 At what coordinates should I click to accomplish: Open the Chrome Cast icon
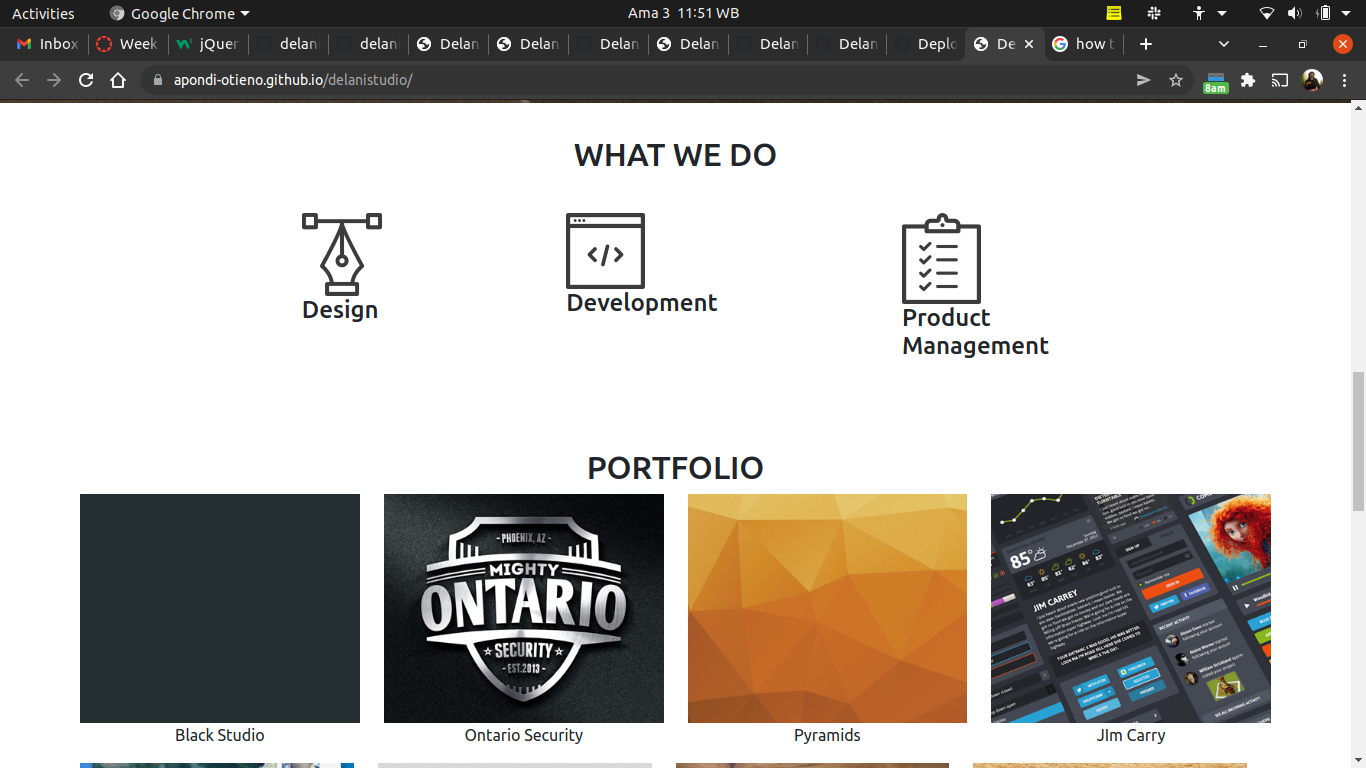[1279, 80]
